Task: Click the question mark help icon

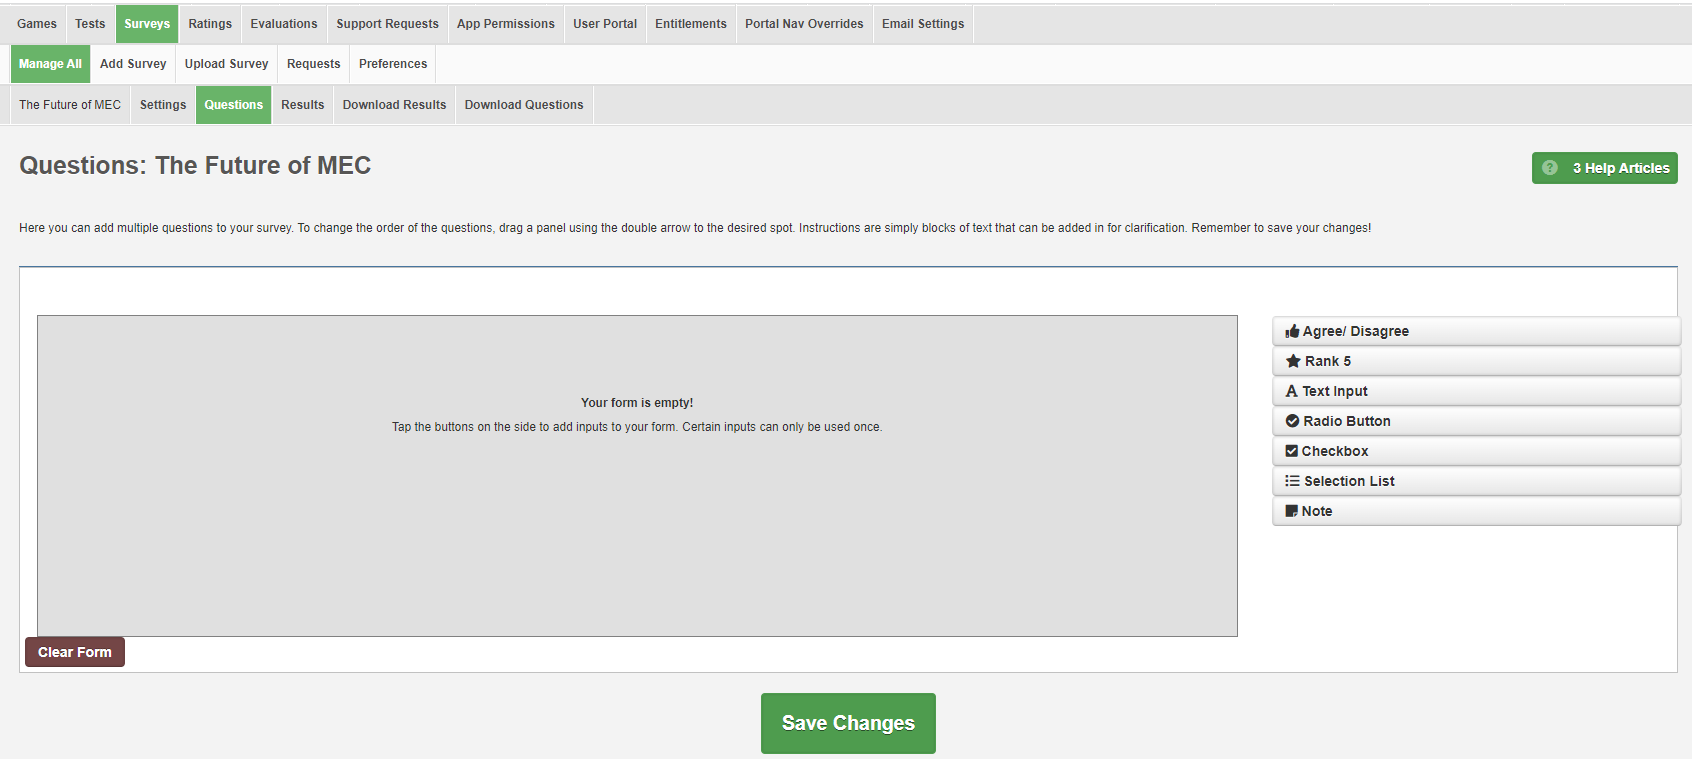Action: pos(1549,168)
